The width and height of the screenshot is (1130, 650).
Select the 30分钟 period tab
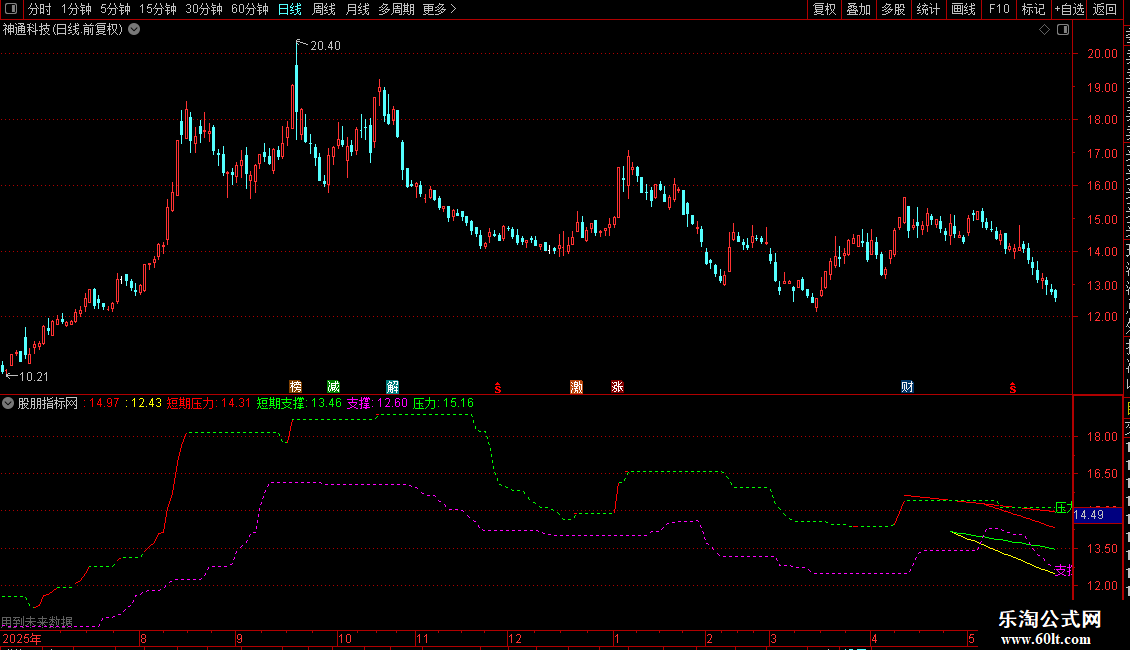click(204, 9)
